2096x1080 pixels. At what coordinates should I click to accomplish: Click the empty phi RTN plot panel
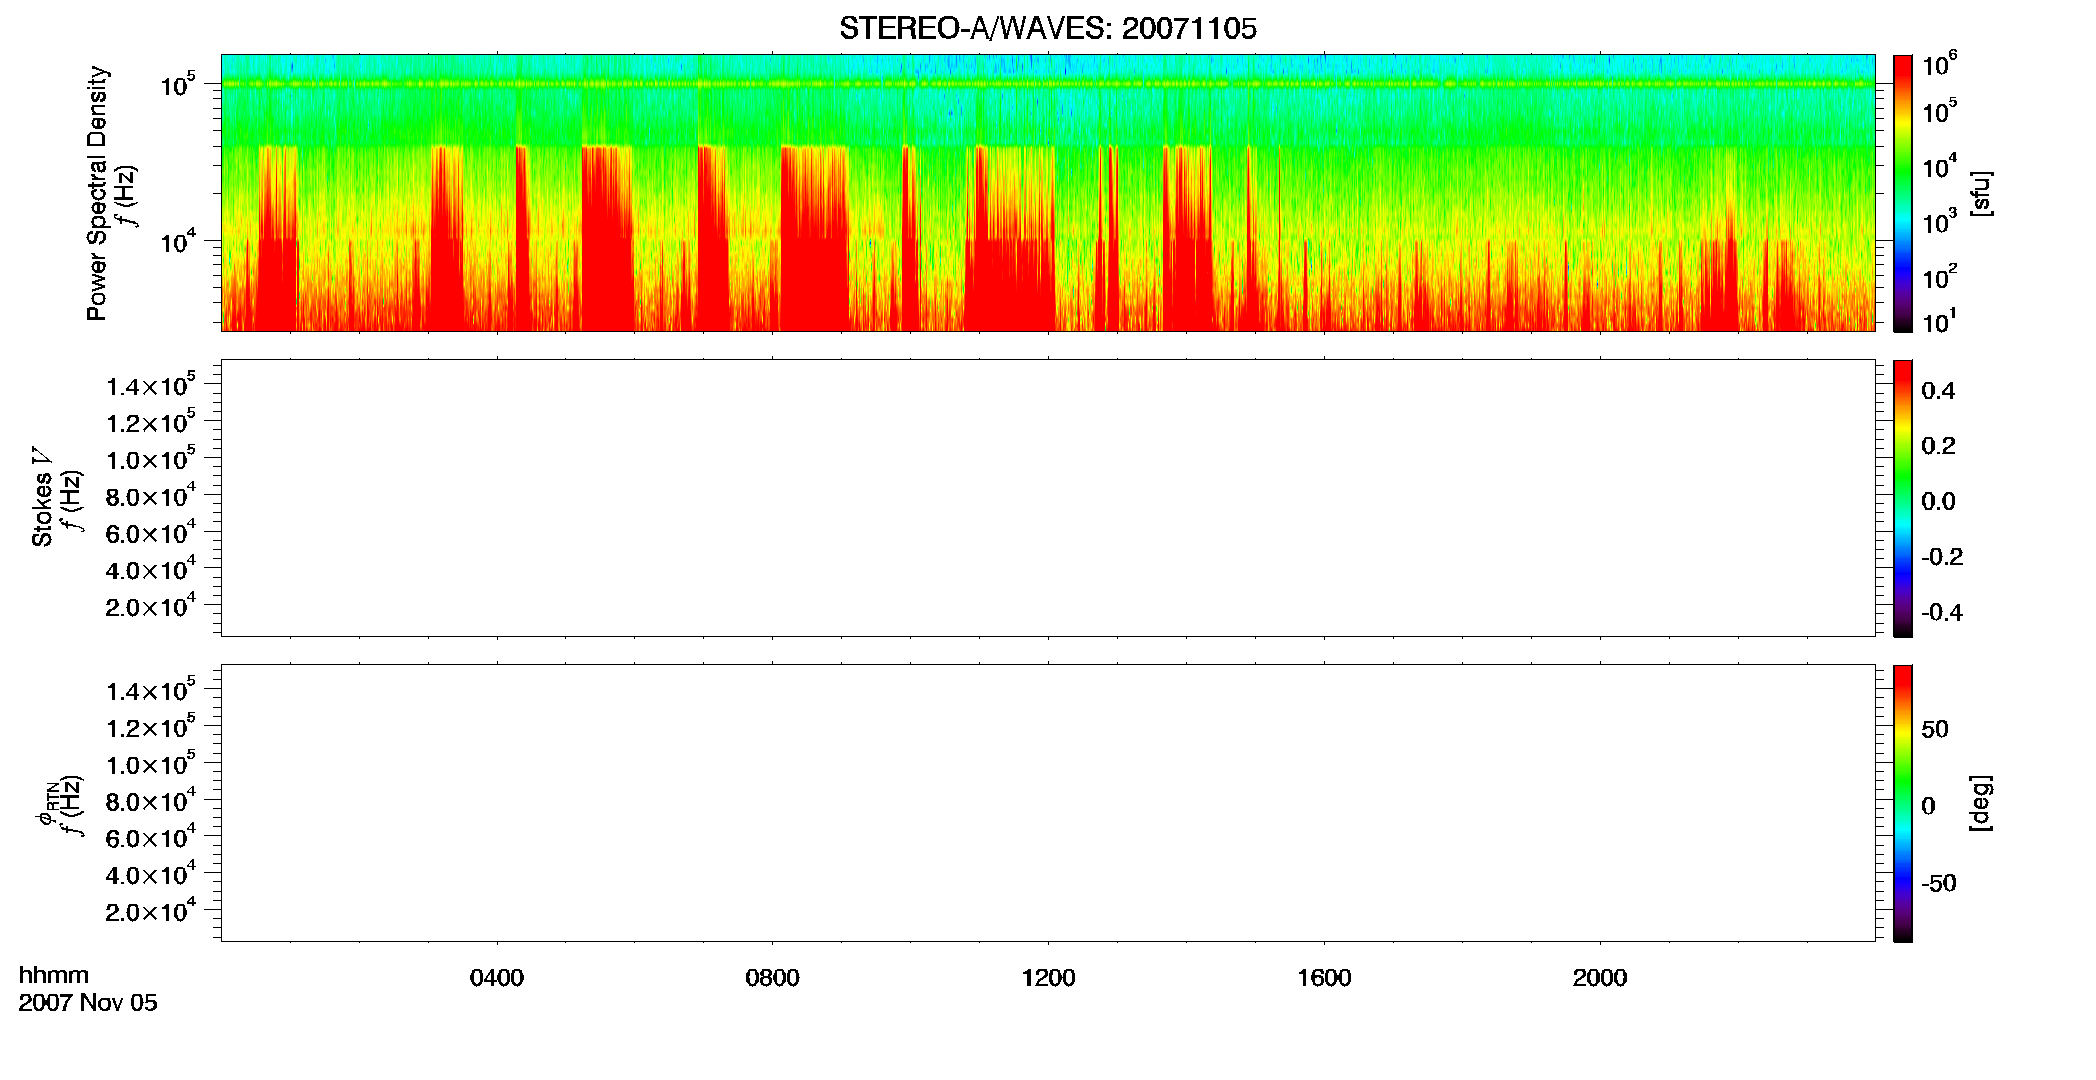tap(1048, 803)
